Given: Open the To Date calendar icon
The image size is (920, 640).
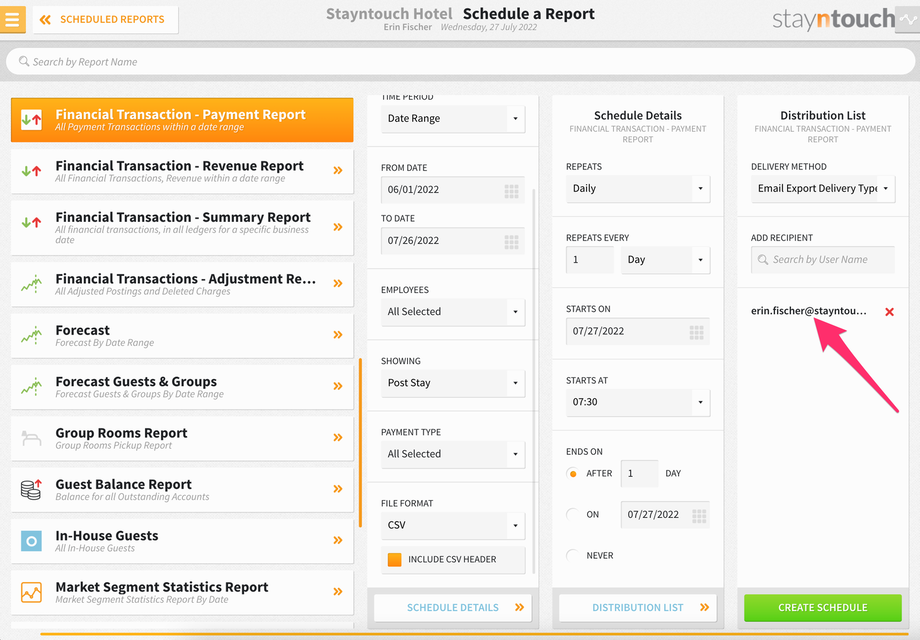Looking at the screenshot, I should click(x=512, y=242).
